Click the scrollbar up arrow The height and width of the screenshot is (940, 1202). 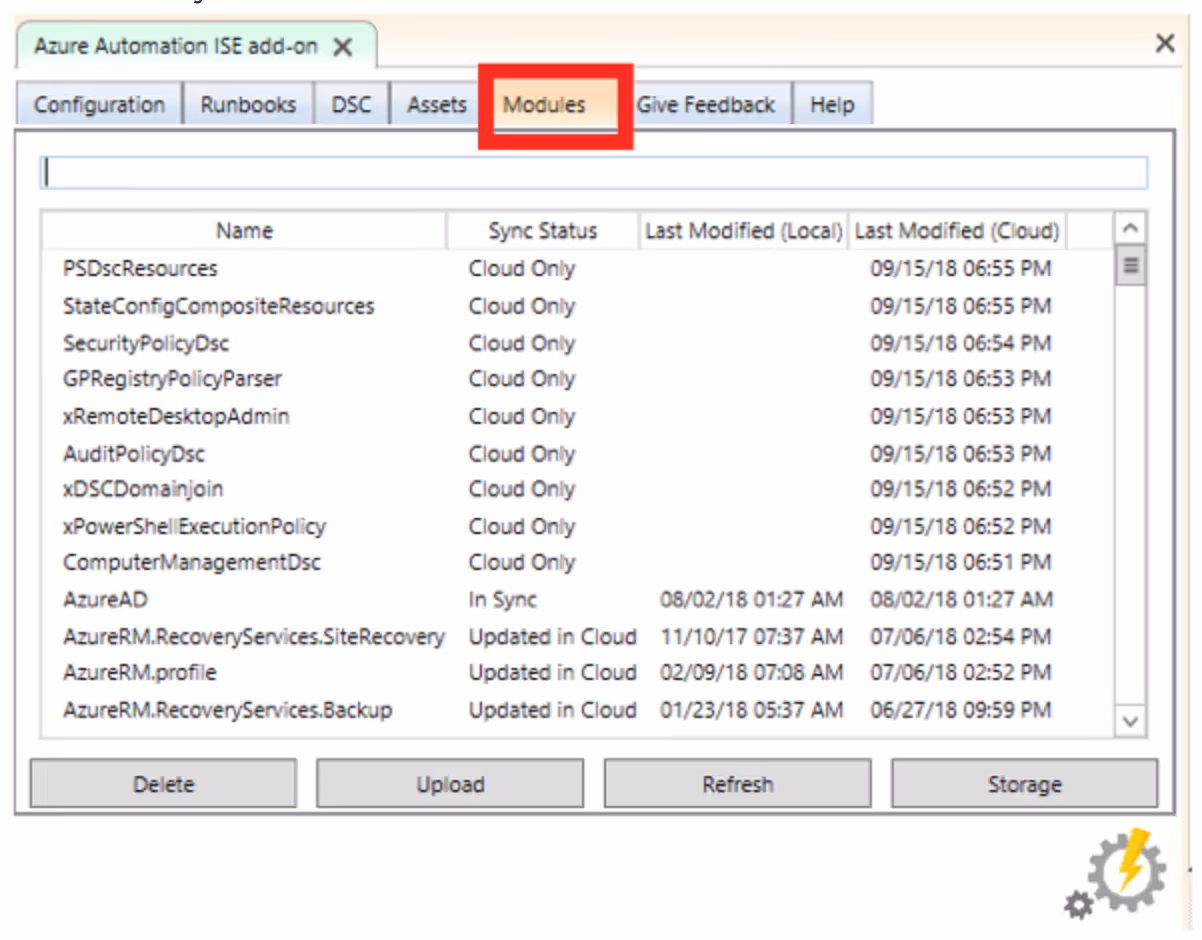point(1131,228)
